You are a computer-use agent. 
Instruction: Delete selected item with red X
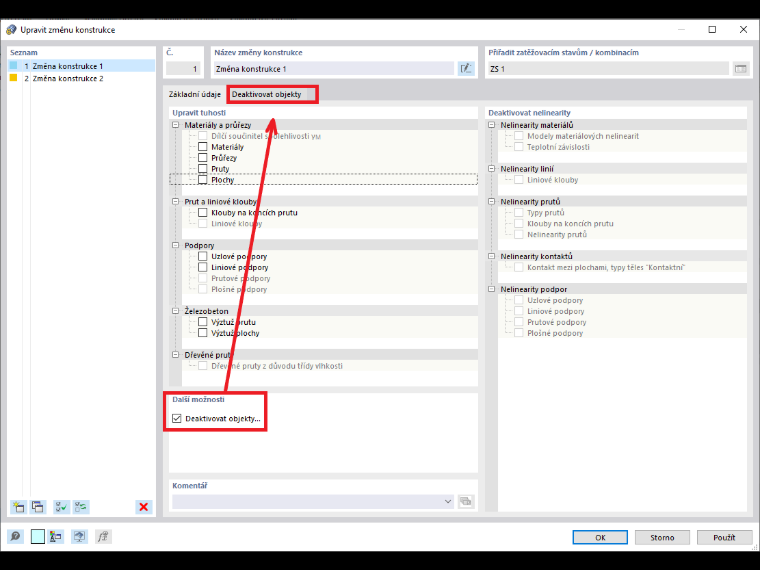(143, 507)
